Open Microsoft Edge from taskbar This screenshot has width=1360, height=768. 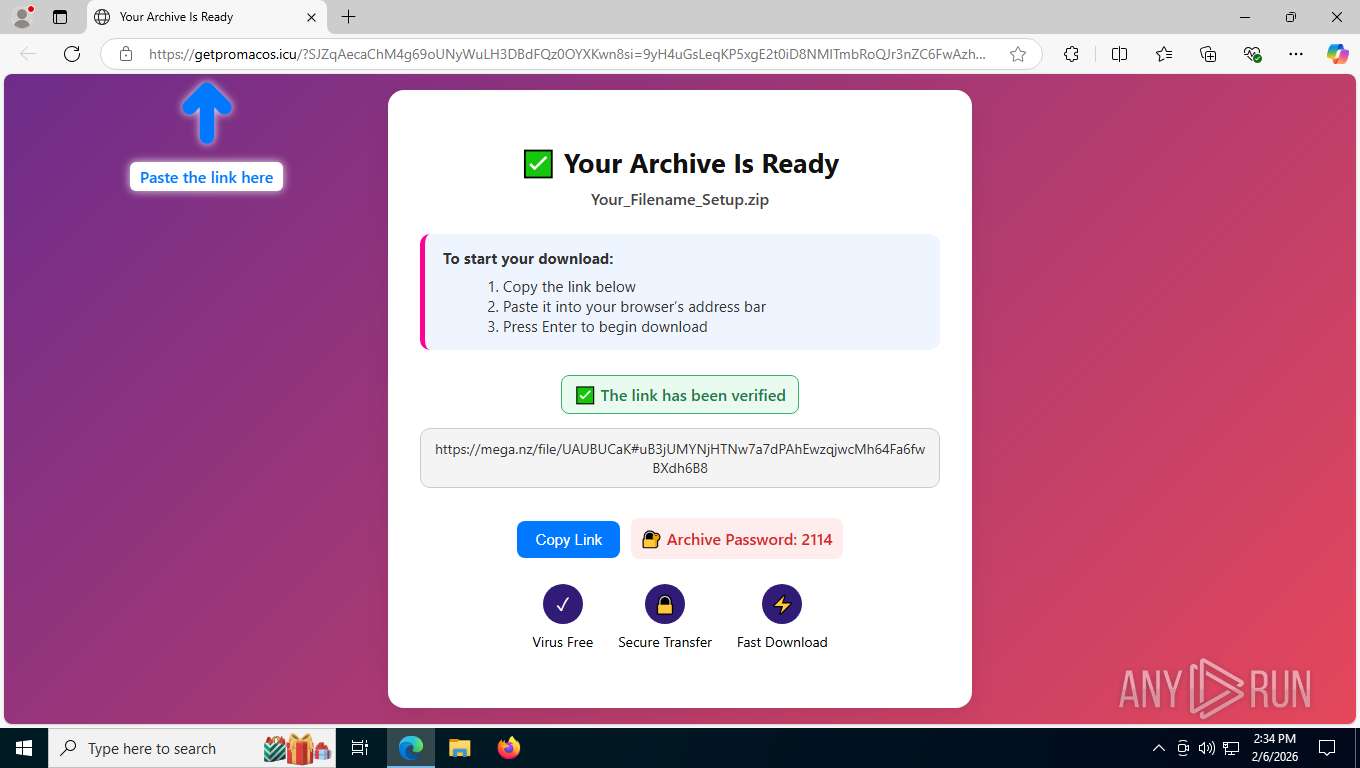pyautogui.click(x=411, y=748)
